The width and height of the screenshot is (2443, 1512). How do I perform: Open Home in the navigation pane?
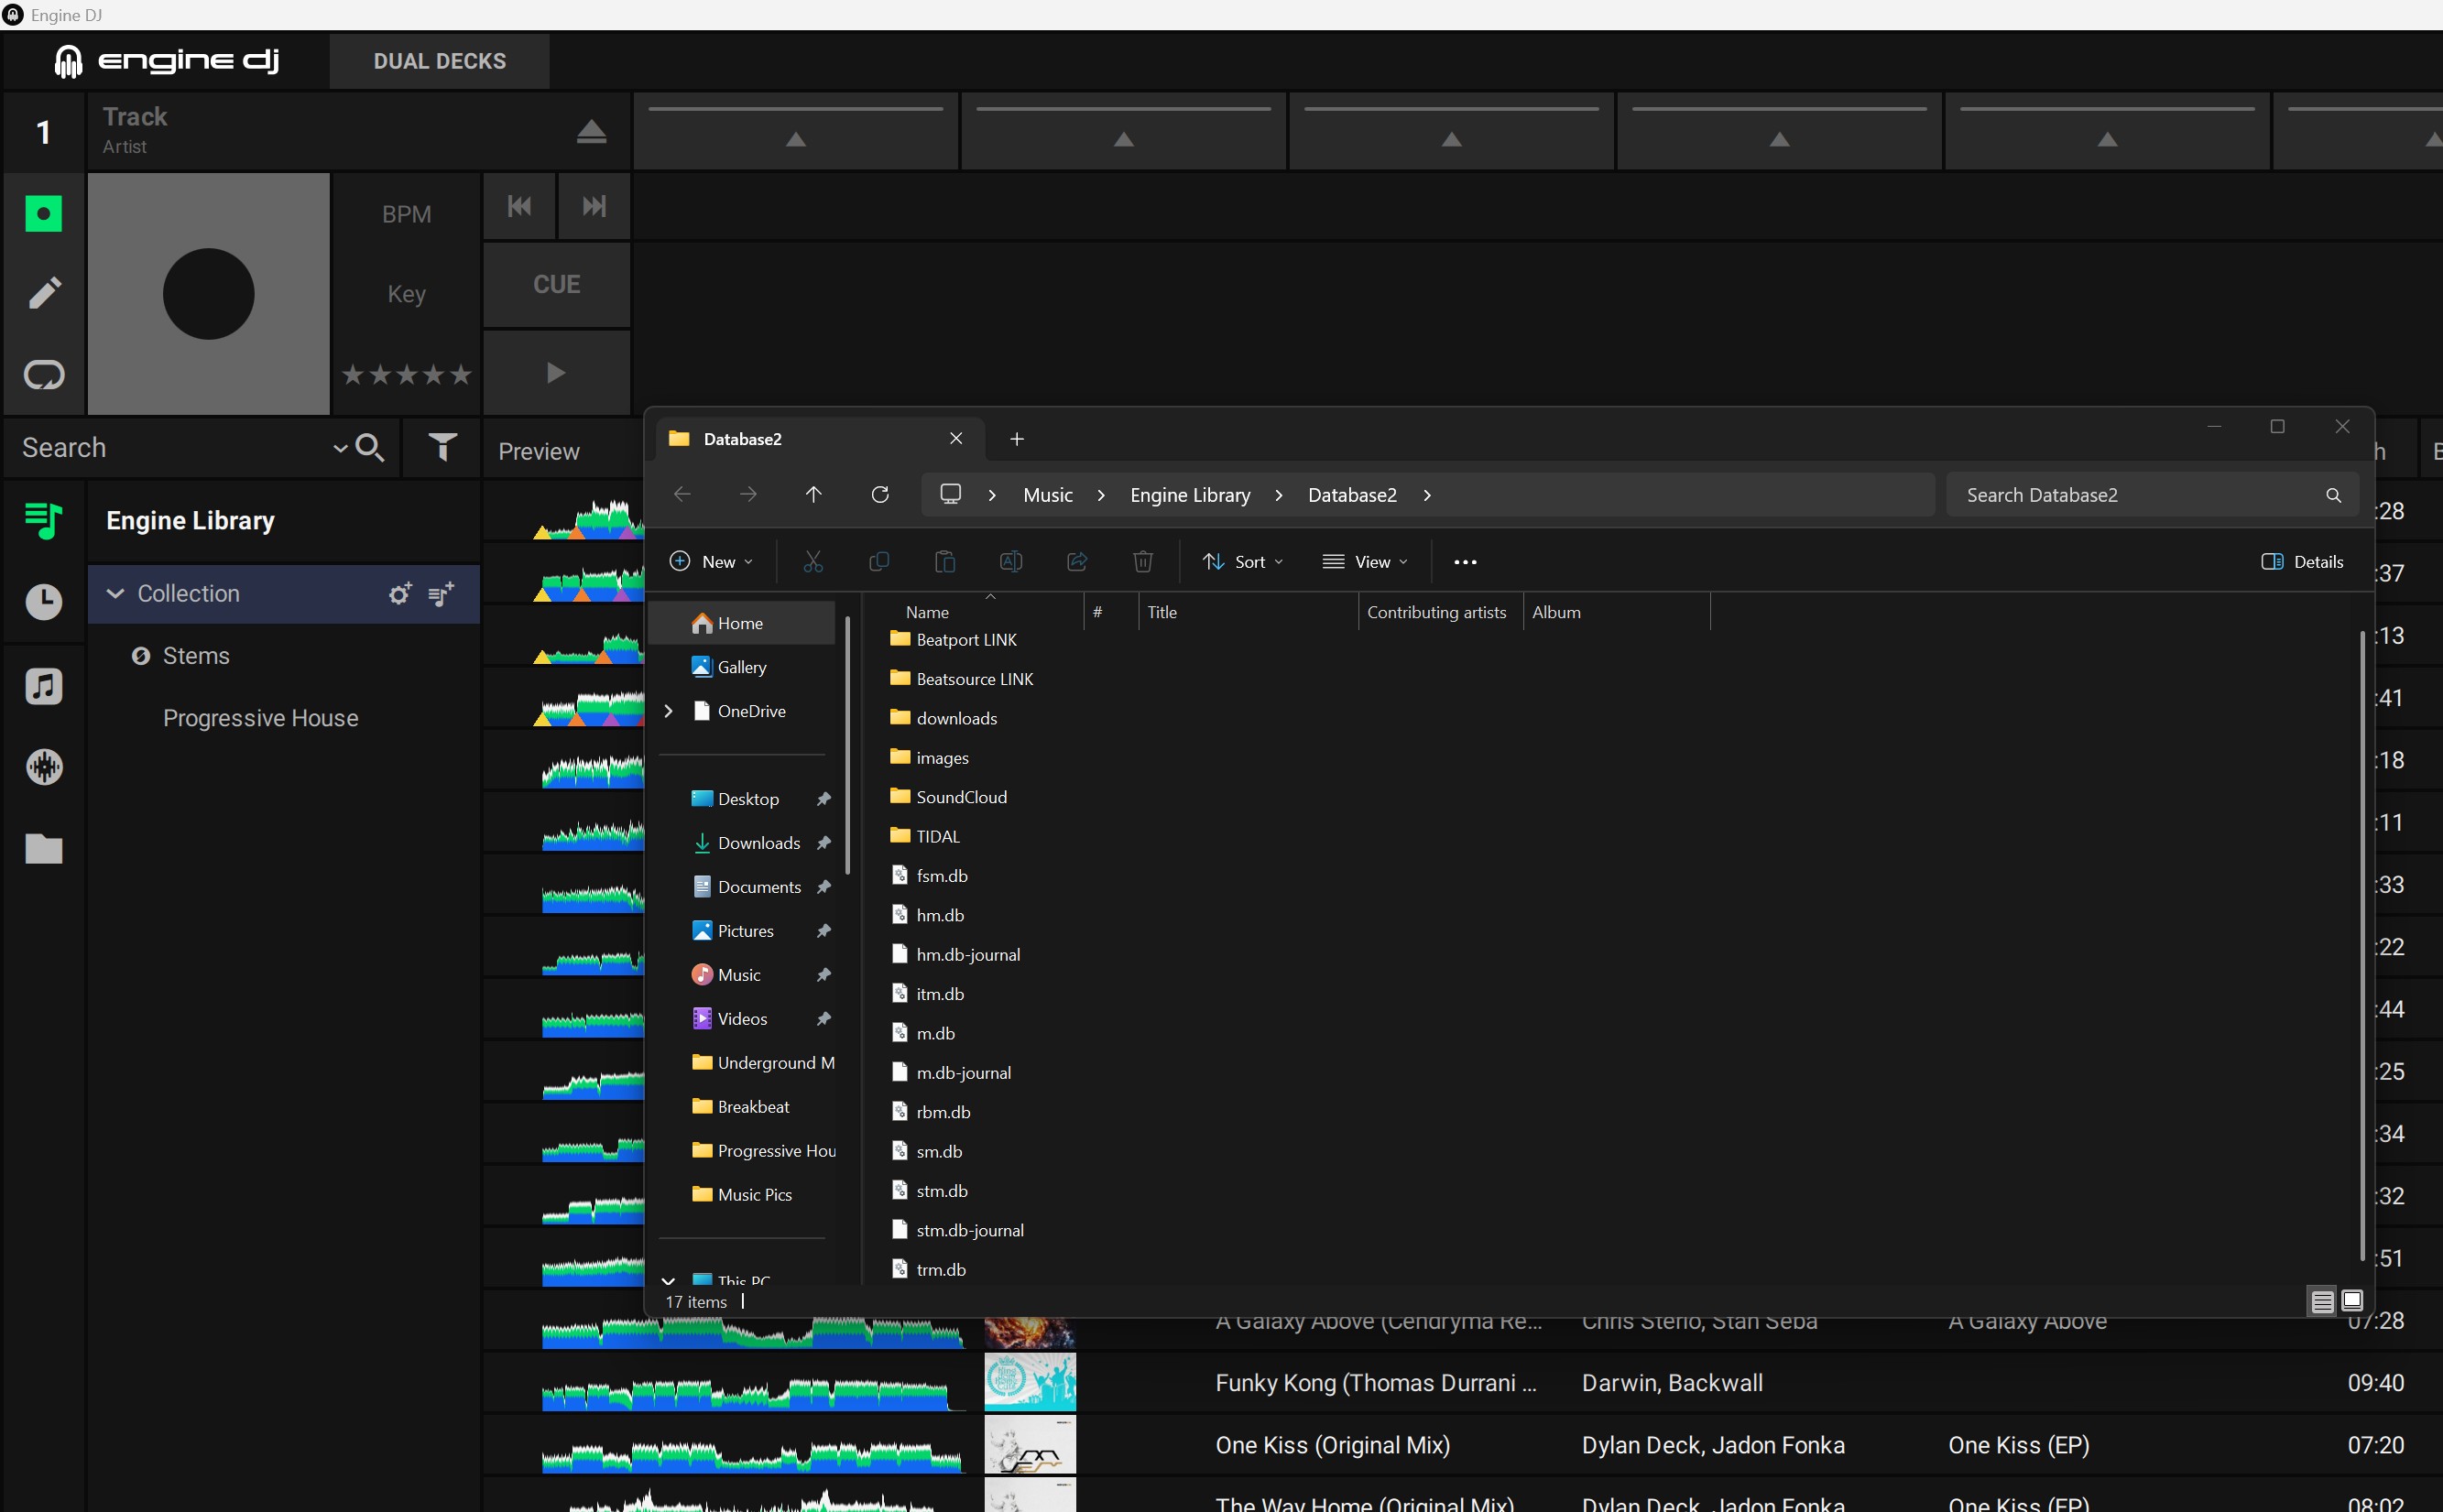(742, 623)
